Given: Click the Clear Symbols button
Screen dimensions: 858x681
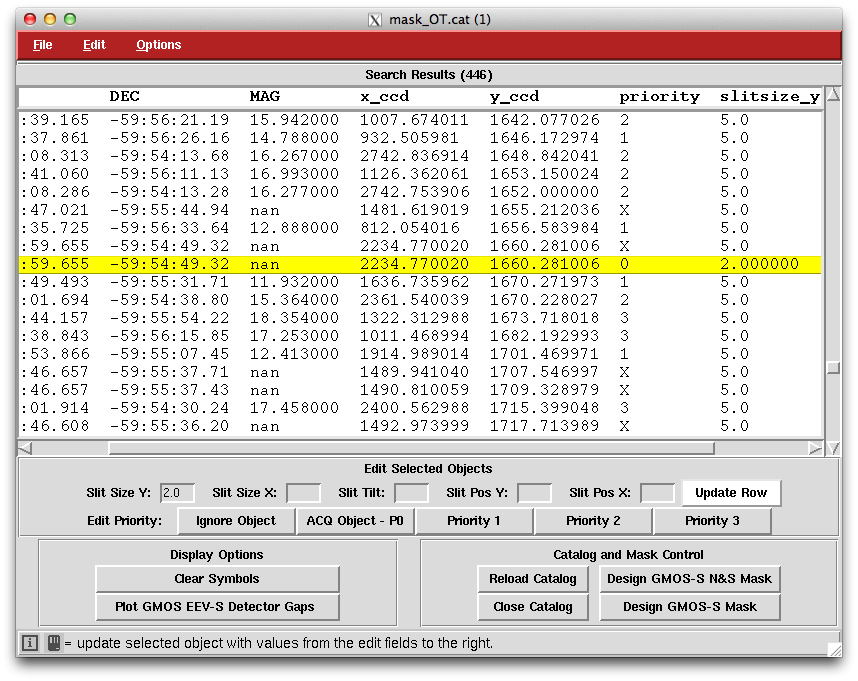Looking at the screenshot, I should point(217,579).
